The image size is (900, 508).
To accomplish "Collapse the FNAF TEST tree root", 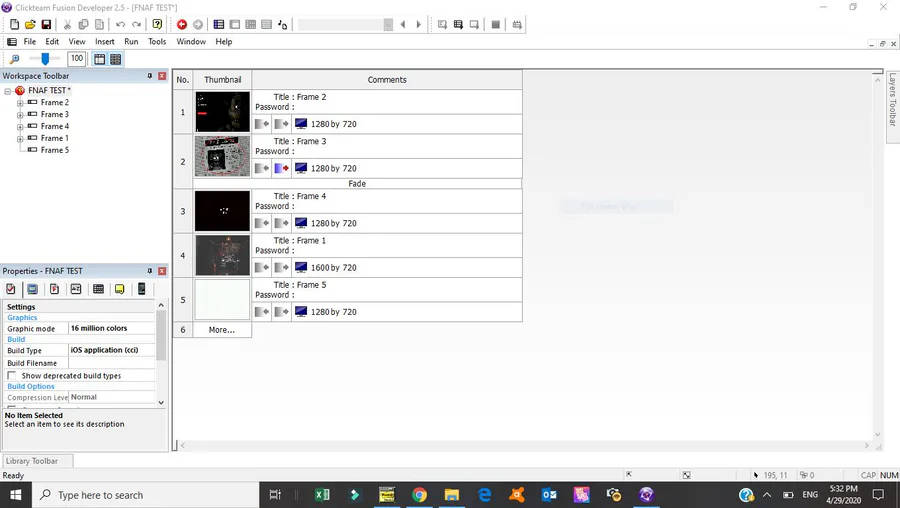I will (x=7, y=91).
